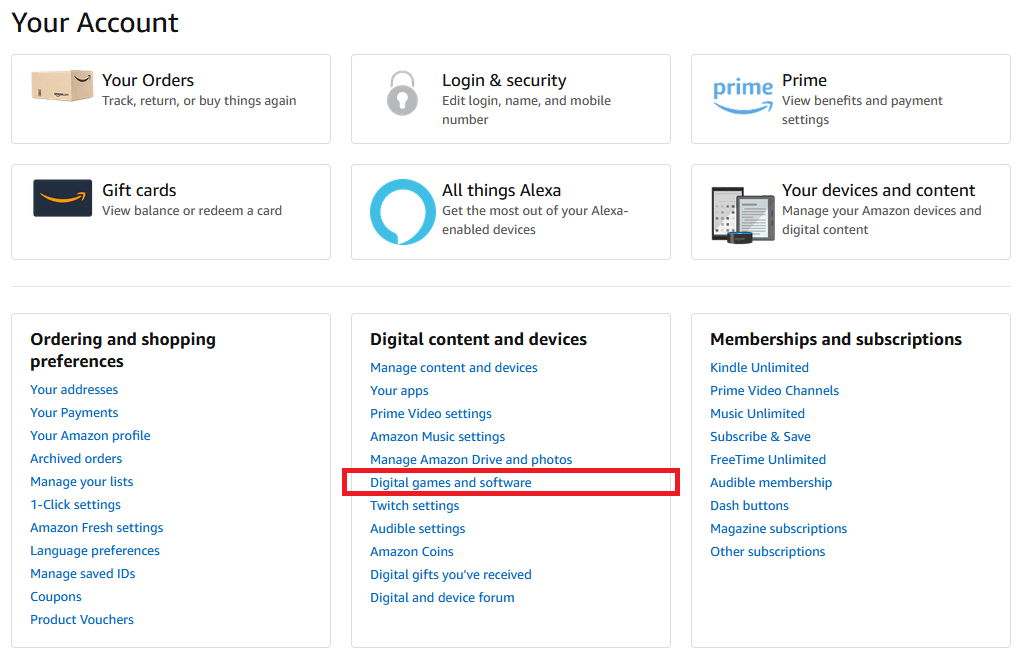Click 'Manage your Amazon devices' description text
Viewport: 1022px width, 655px height.
pos(881,220)
